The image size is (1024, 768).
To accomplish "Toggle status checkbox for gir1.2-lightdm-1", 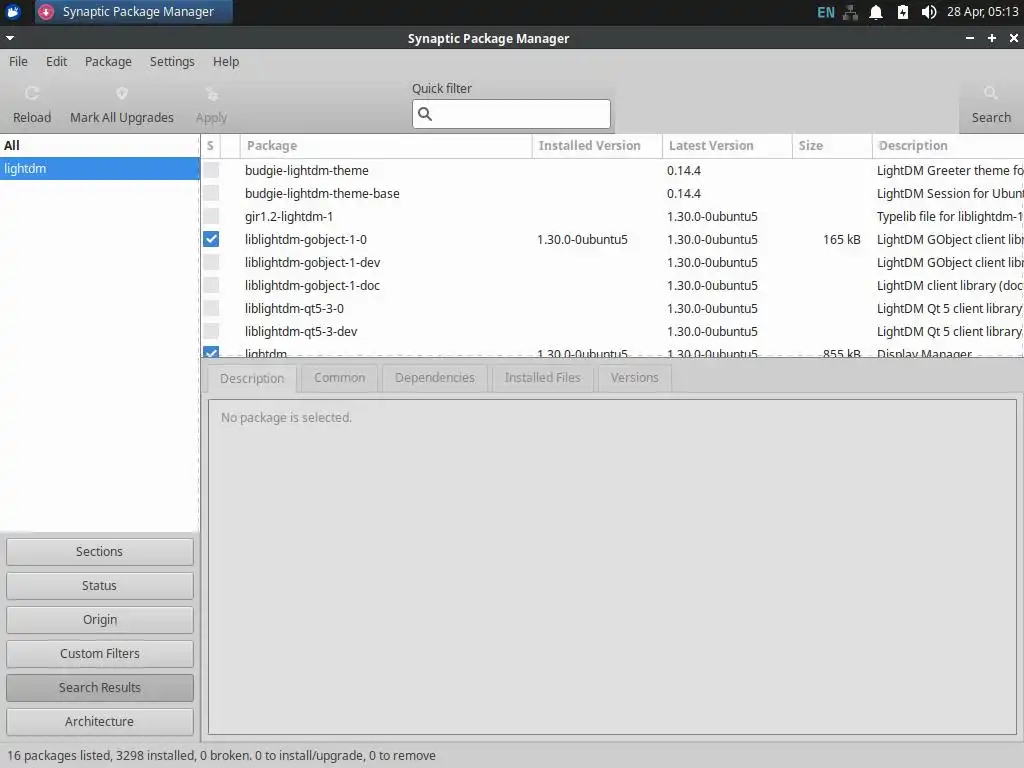I will click(211, 216).
